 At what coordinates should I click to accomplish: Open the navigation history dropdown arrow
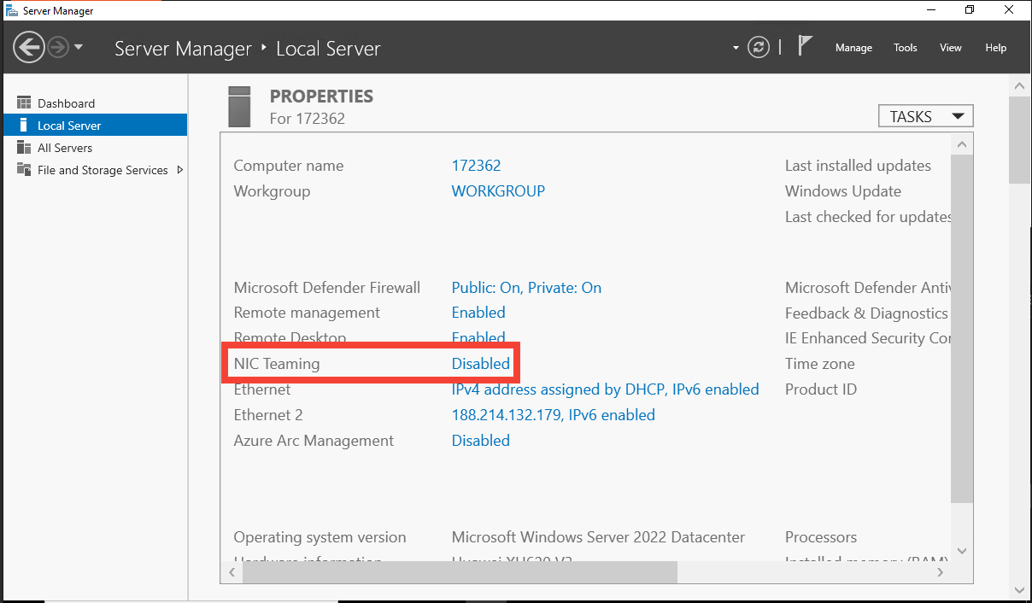pos(78,47)
